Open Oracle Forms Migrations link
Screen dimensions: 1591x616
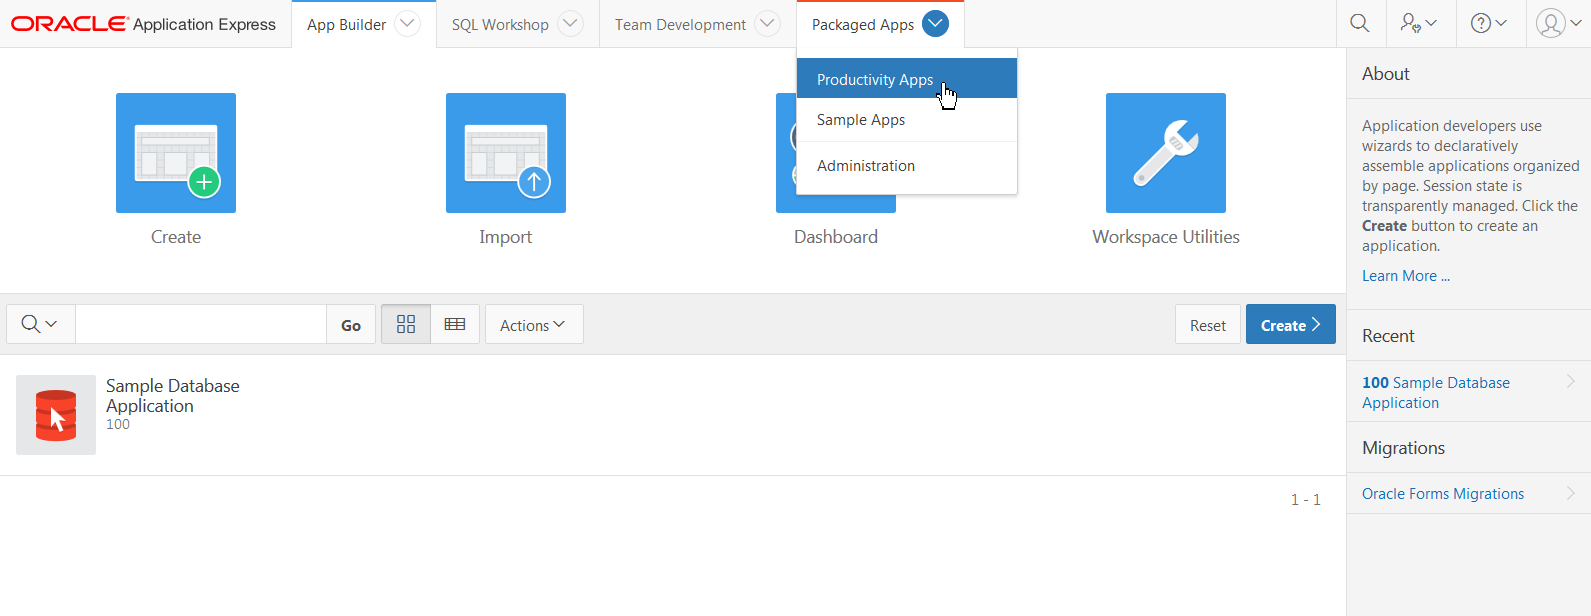point(1443,494)
